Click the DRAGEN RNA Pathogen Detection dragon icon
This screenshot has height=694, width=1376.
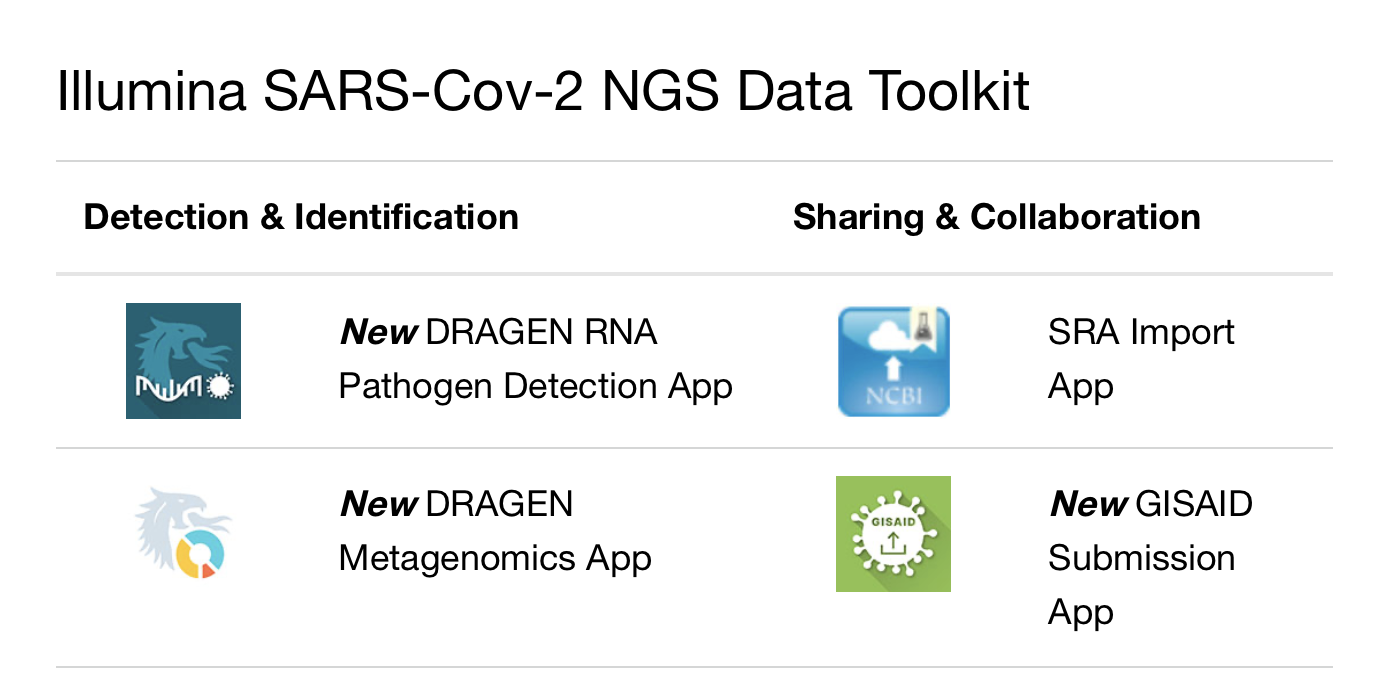coord(183,360)
